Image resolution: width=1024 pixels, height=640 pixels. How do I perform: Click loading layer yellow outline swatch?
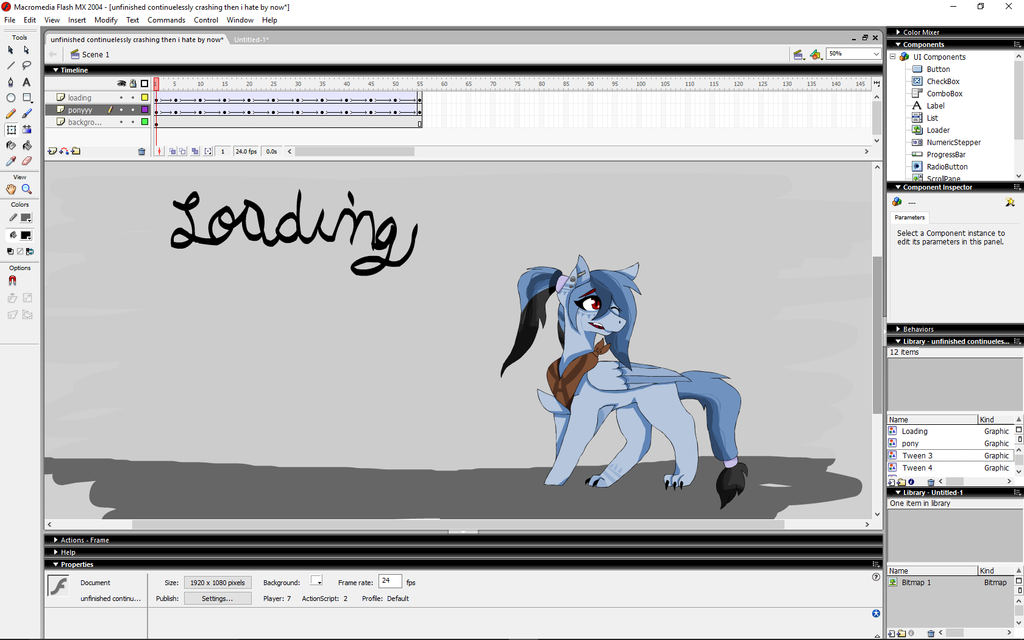coord(144,98)
